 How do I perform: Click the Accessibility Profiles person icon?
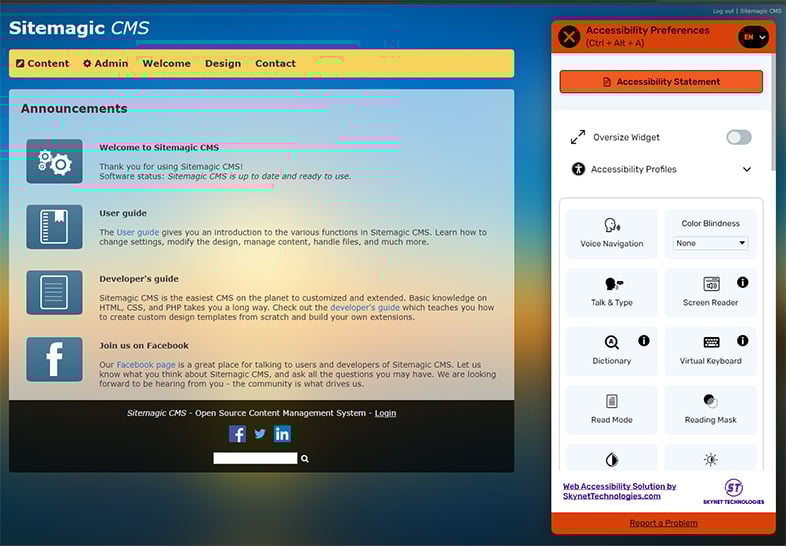[578, 169]
